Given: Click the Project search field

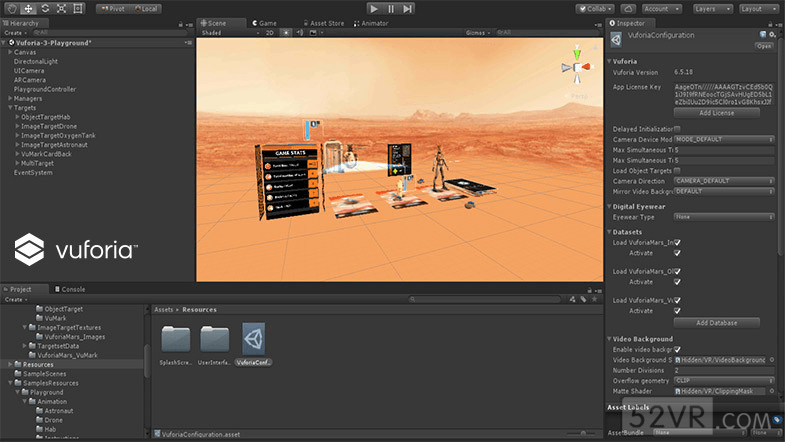Looking at the screenshot, I should point(484,299).
